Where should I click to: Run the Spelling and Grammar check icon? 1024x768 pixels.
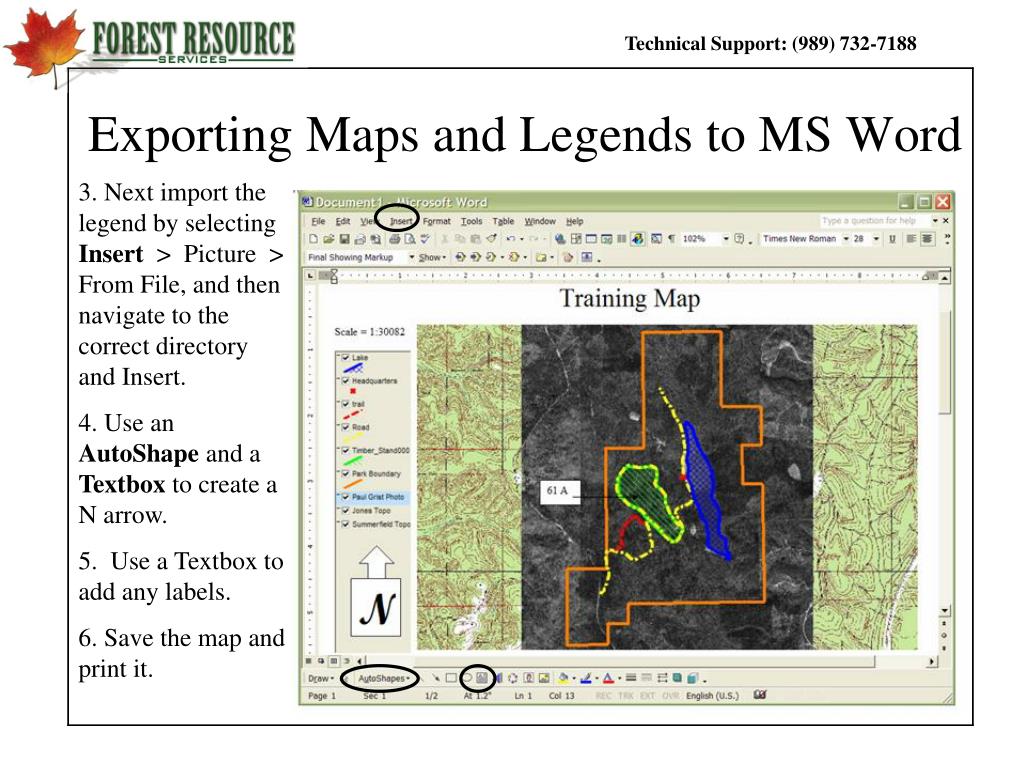point(425,239)
